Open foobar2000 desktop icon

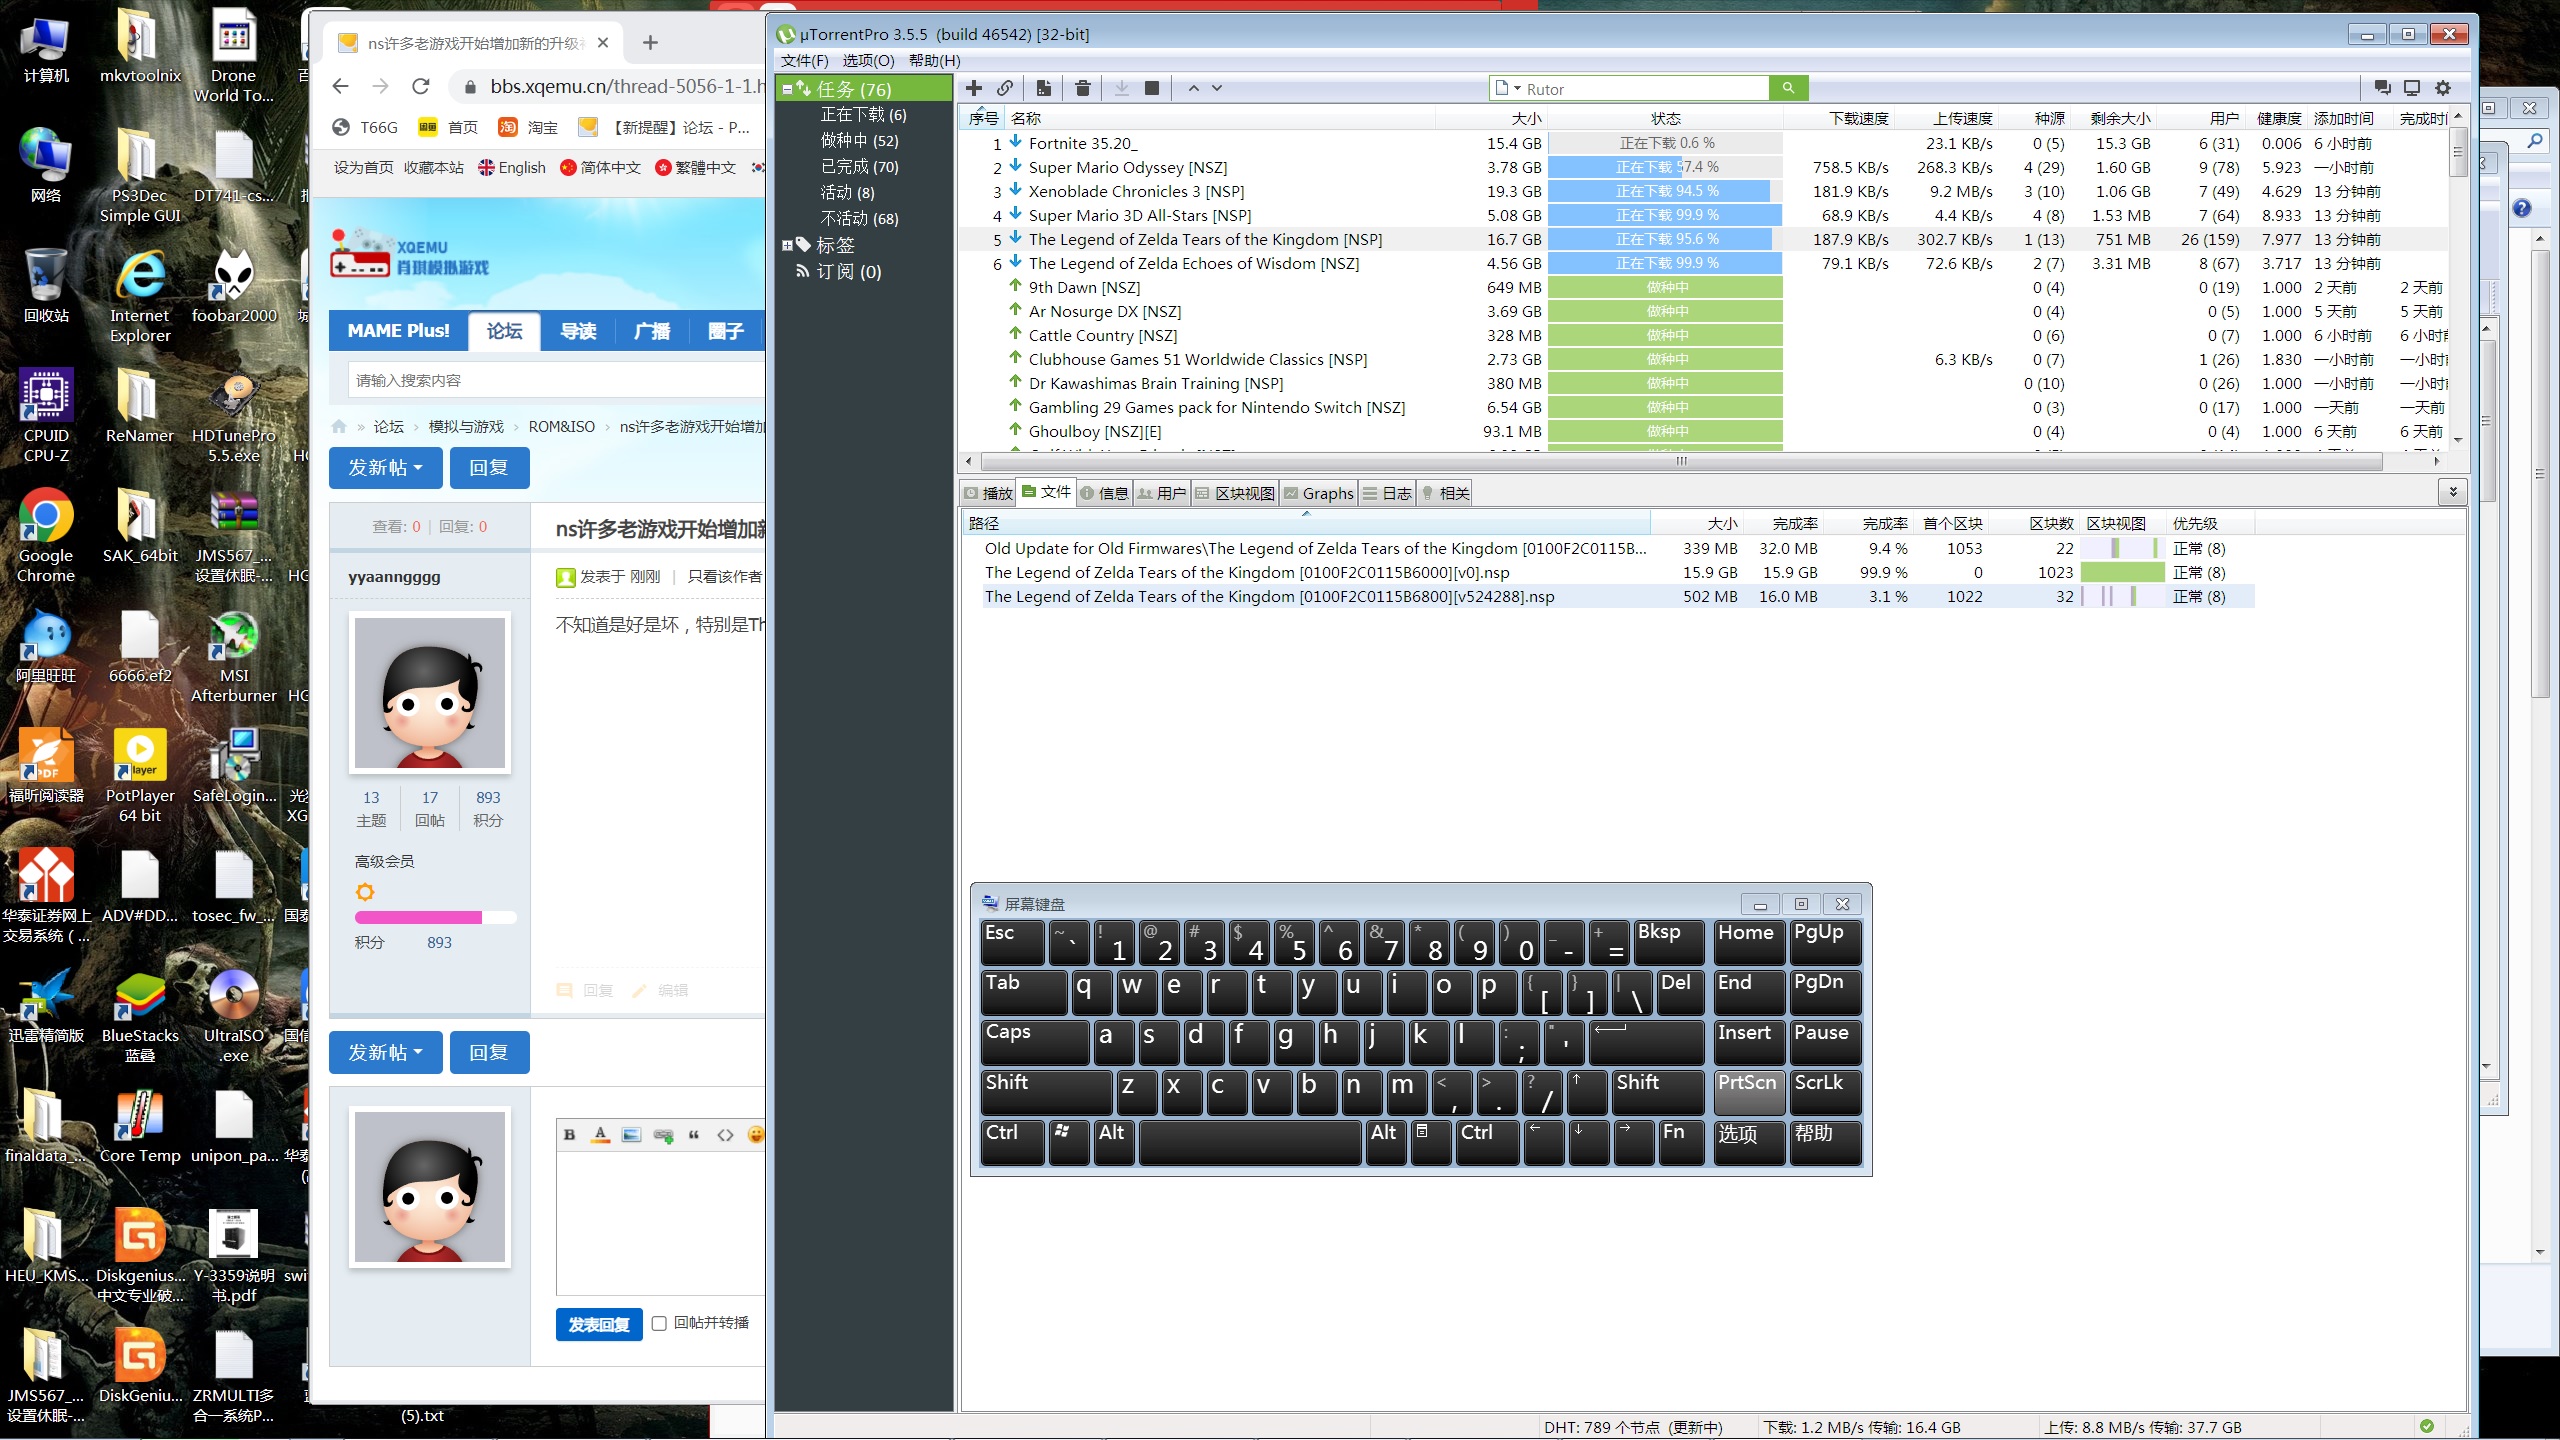pyautogui.click(x=234, y=285)
